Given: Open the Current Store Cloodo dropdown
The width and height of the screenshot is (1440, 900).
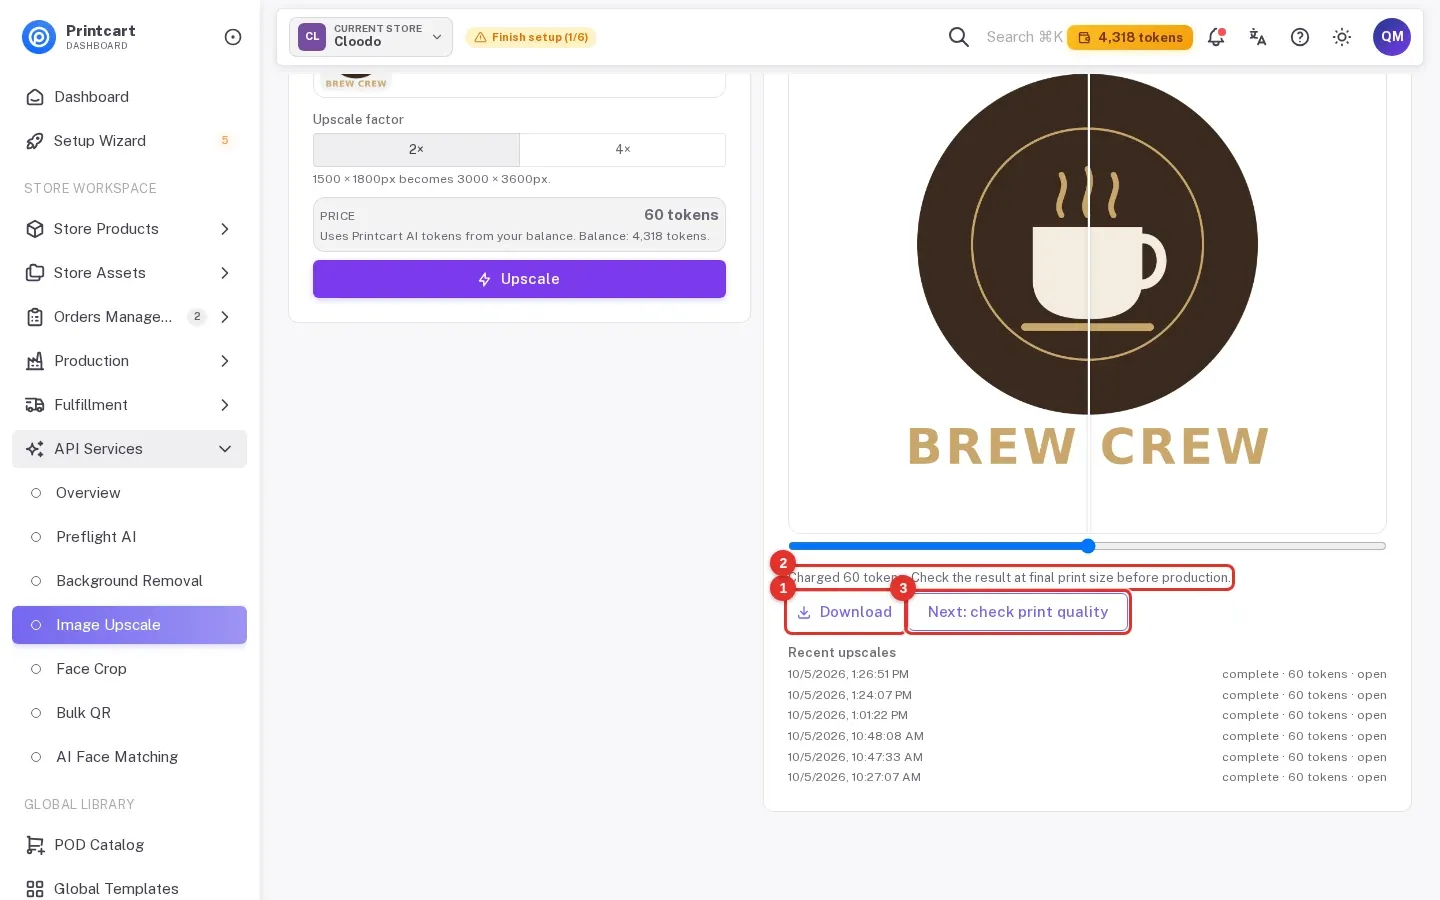Looking at the screenshot, I should tap(371, 37).
